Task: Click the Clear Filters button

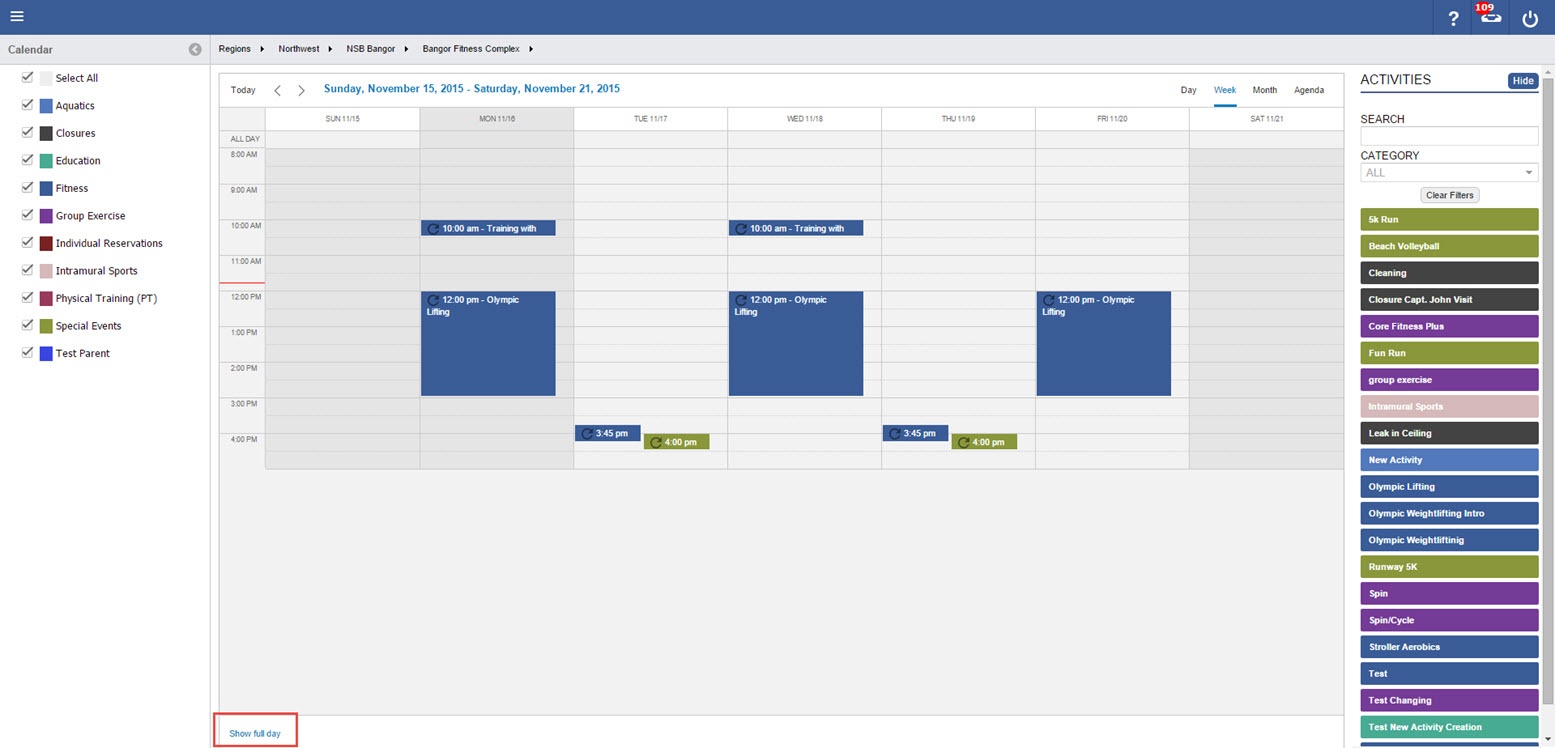Action: [x=1449, y=195]
